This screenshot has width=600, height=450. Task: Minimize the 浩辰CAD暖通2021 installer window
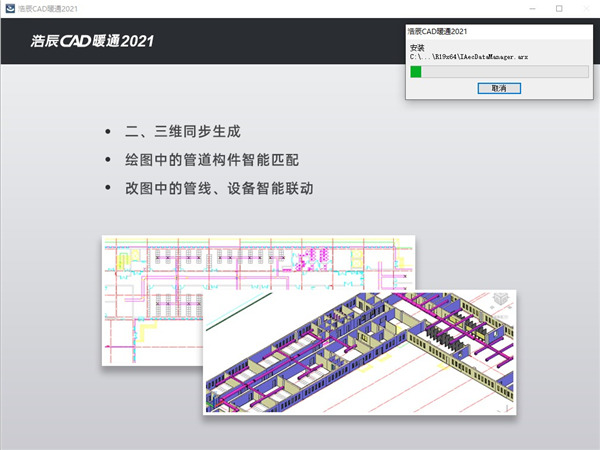tap(532, 8)
